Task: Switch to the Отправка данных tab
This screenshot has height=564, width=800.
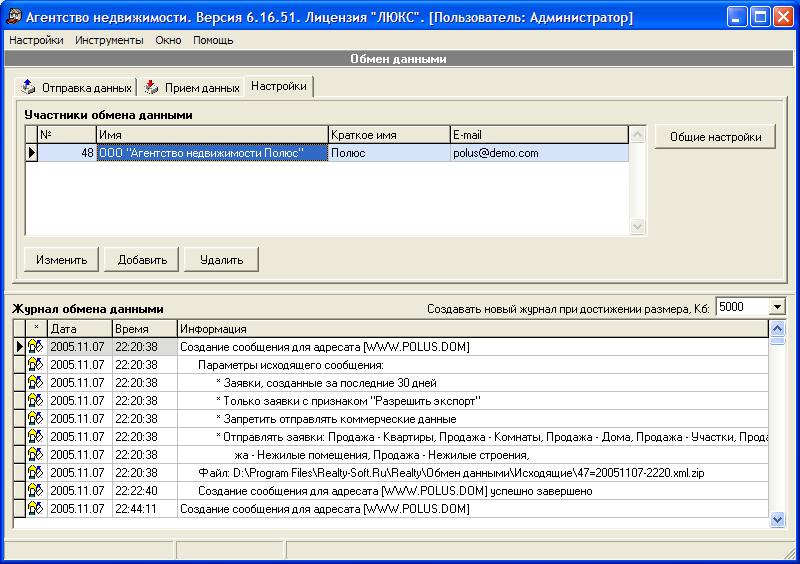Action: [x=76, y=87]
